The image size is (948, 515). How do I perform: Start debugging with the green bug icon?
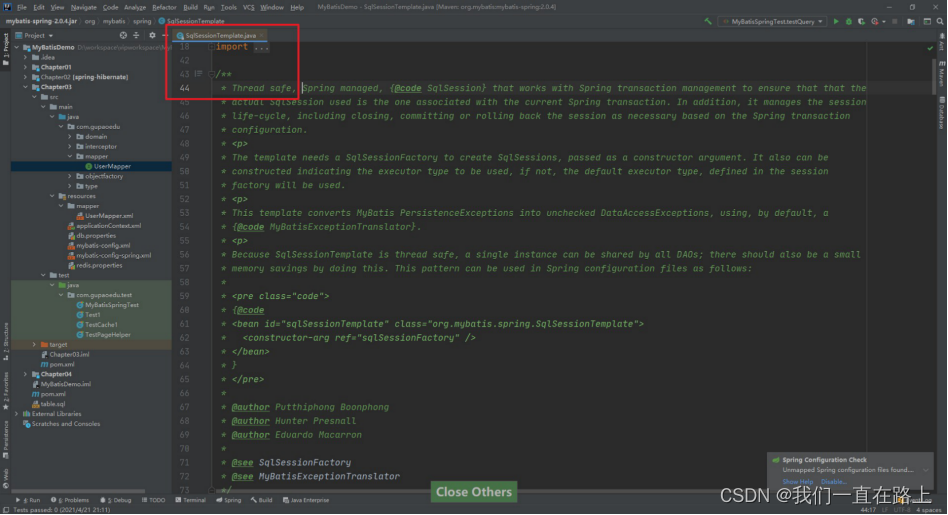pyautogui.click(x=849, y=21)
